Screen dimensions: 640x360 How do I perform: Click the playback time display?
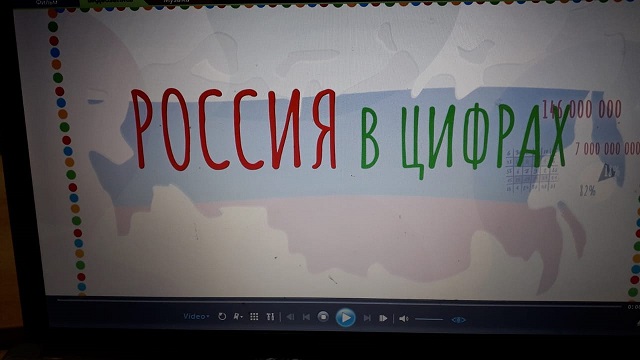pyautogui.click(x=634, y=307)
